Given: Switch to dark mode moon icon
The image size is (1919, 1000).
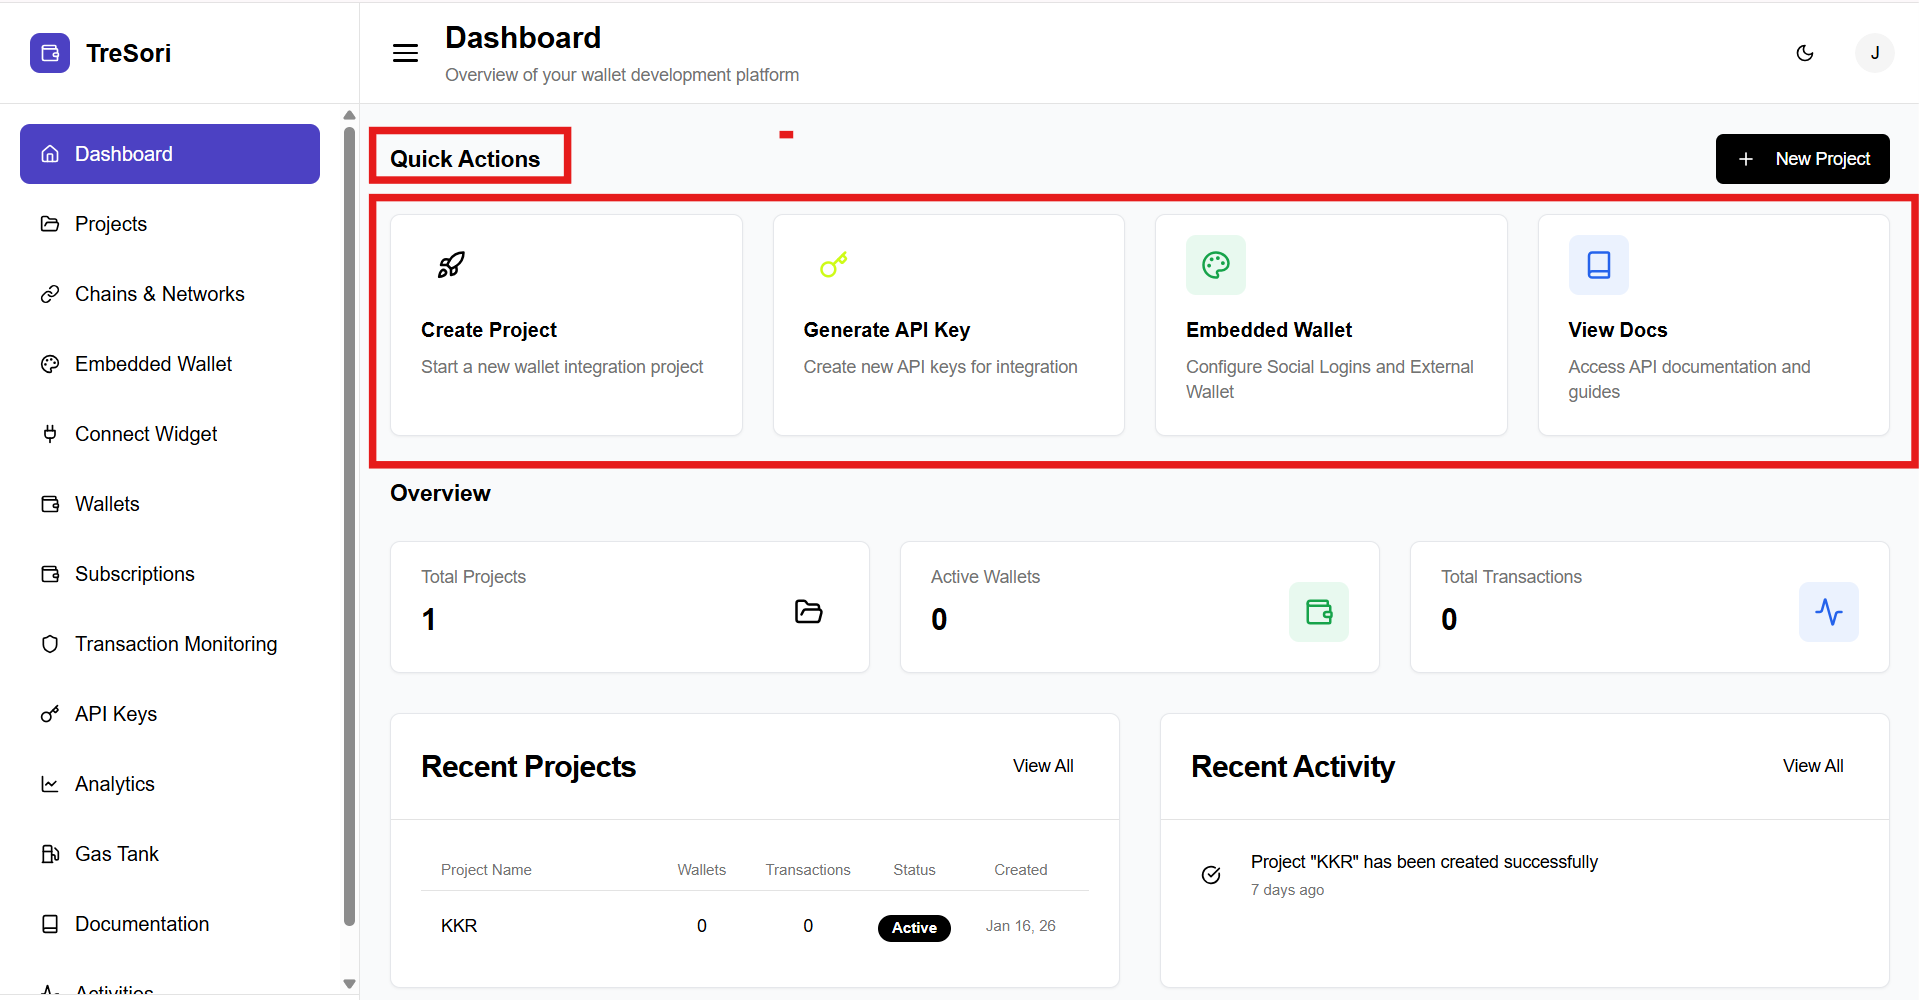Looking at the screenshot, I should point(1804,53).
